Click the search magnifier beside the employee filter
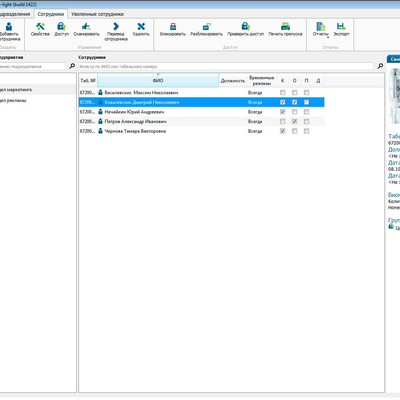This screenshot has width=400, height=400. coord(380,66)
